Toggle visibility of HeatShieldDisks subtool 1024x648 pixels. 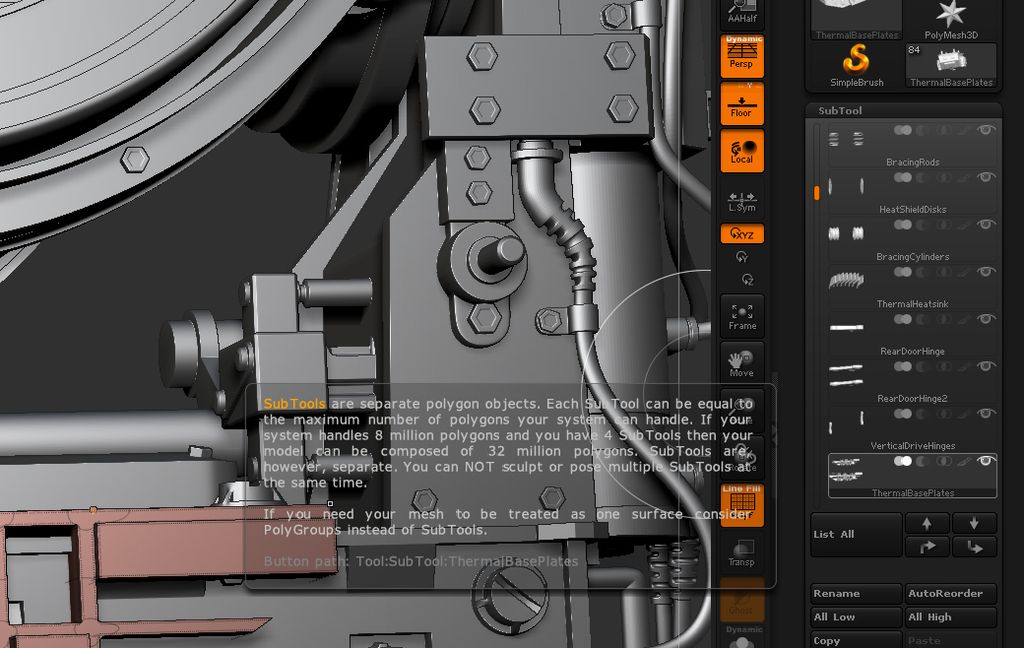(985, 178)
